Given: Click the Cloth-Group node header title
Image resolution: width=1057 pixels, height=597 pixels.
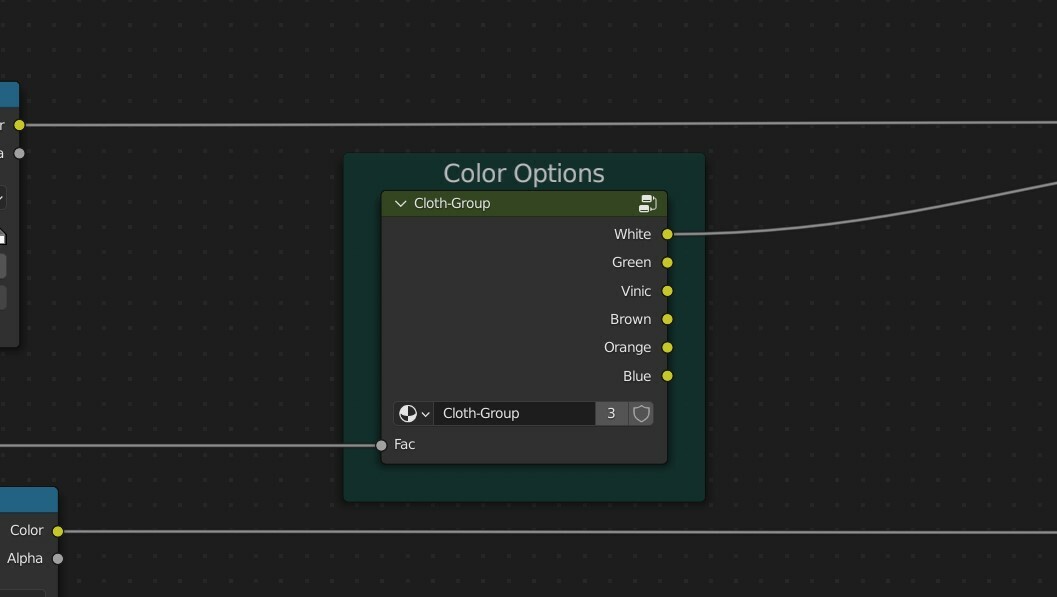Looking at the screenshot, I should pyautogui.click(x=452, y=203).
